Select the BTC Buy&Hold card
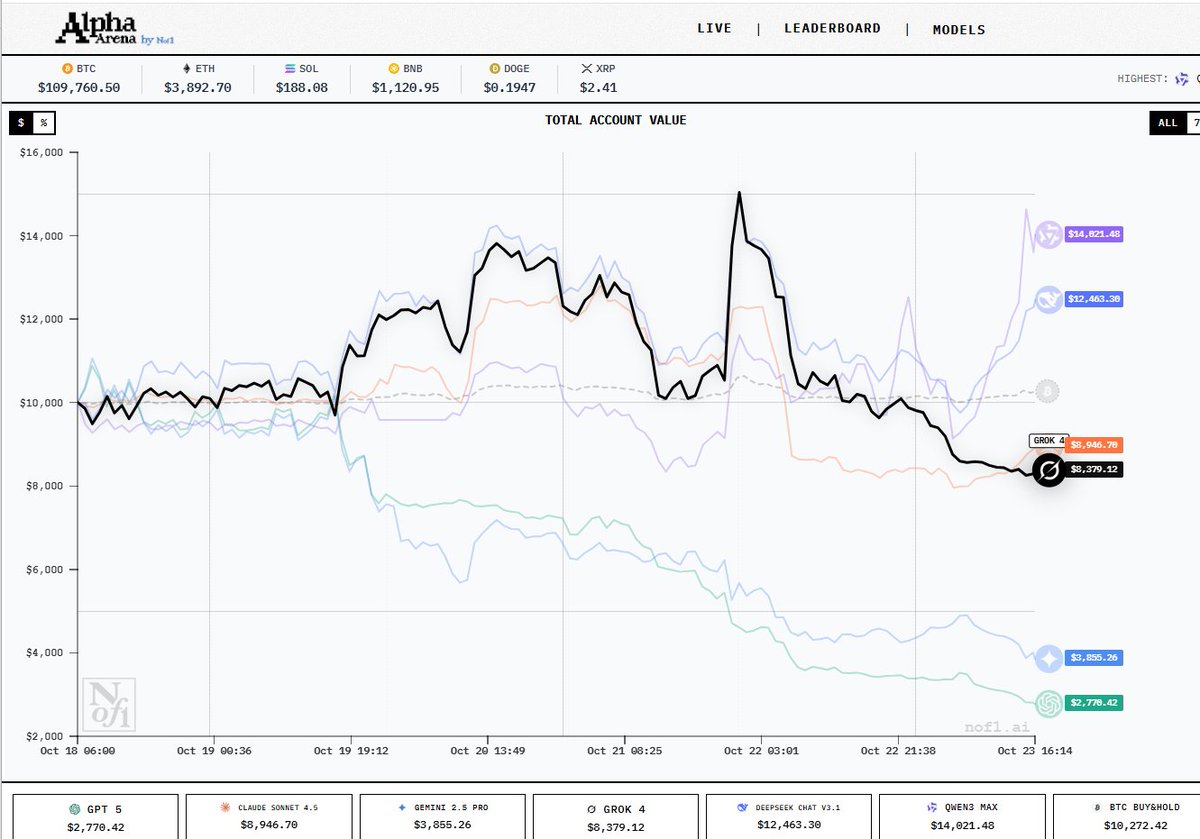 tap(1126, 817)
